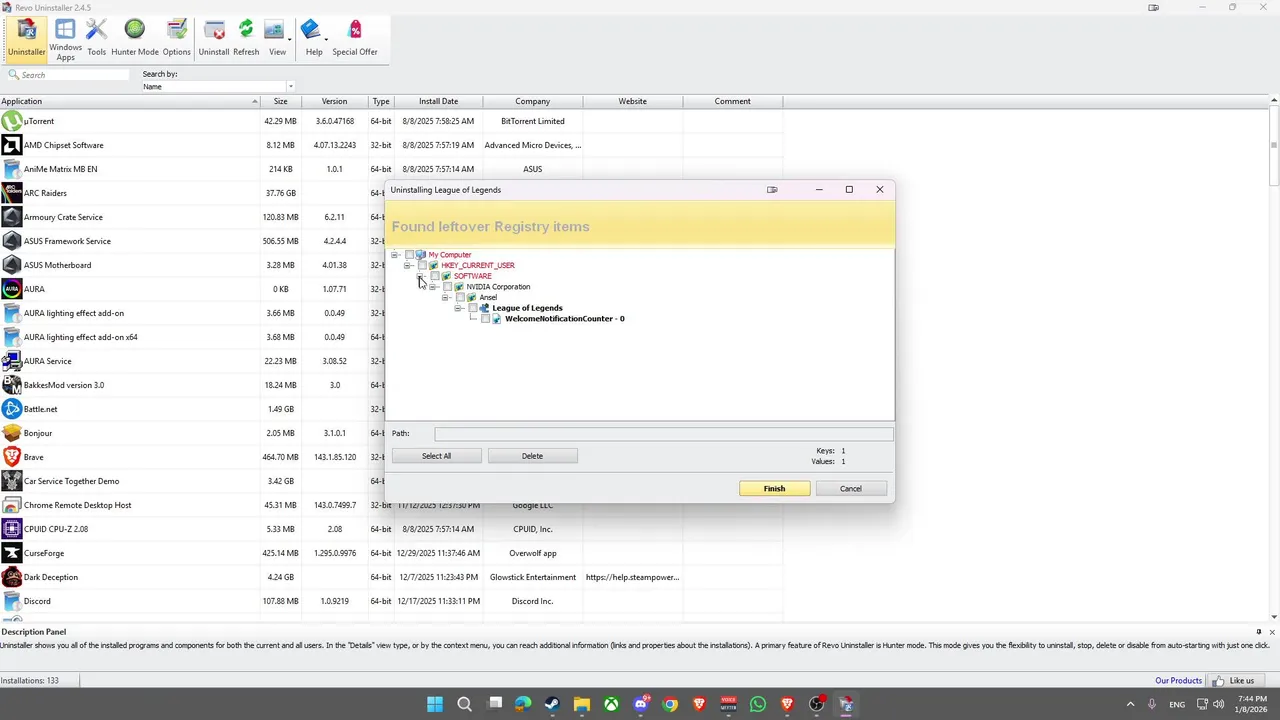Sort by the Install Date column
The height and width of the screenshot is (720, 1280).
tap(438, 101)
